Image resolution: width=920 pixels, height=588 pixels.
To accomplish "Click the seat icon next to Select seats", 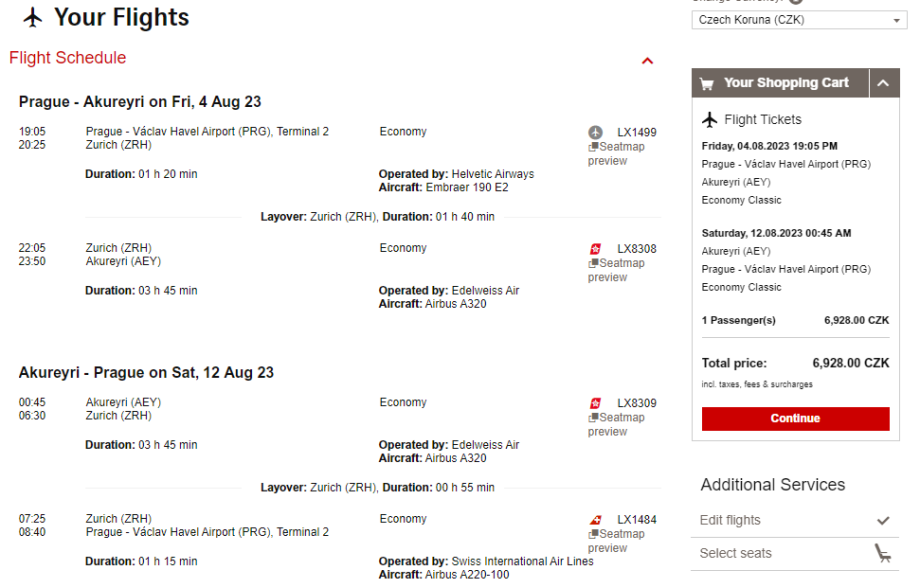I will [882, 553].
